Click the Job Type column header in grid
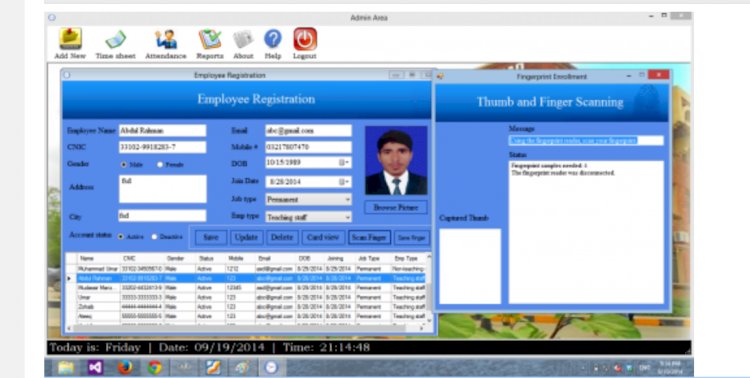This screenshot has height=378, width=750. tap(373, 258)
